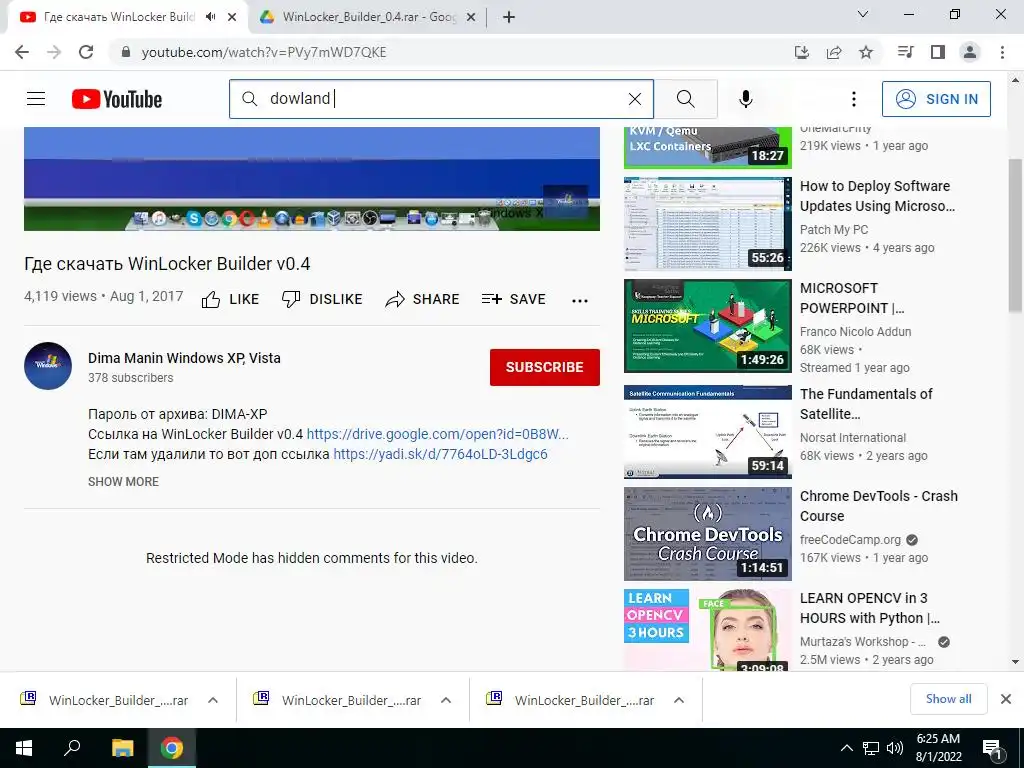Click the browser forward arrow
1024x768 pixels.
[x=54, y=52]
